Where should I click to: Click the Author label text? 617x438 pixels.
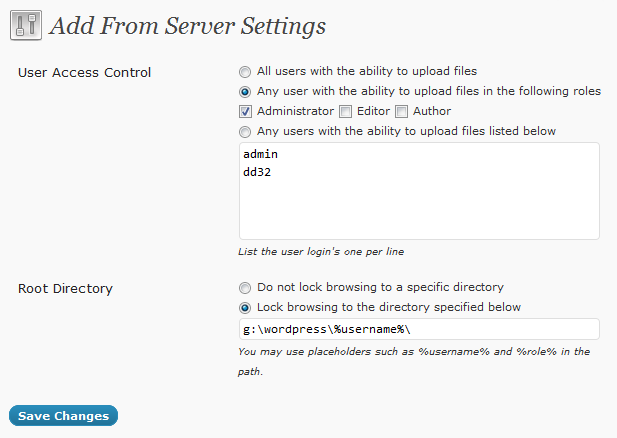[432, 111]
